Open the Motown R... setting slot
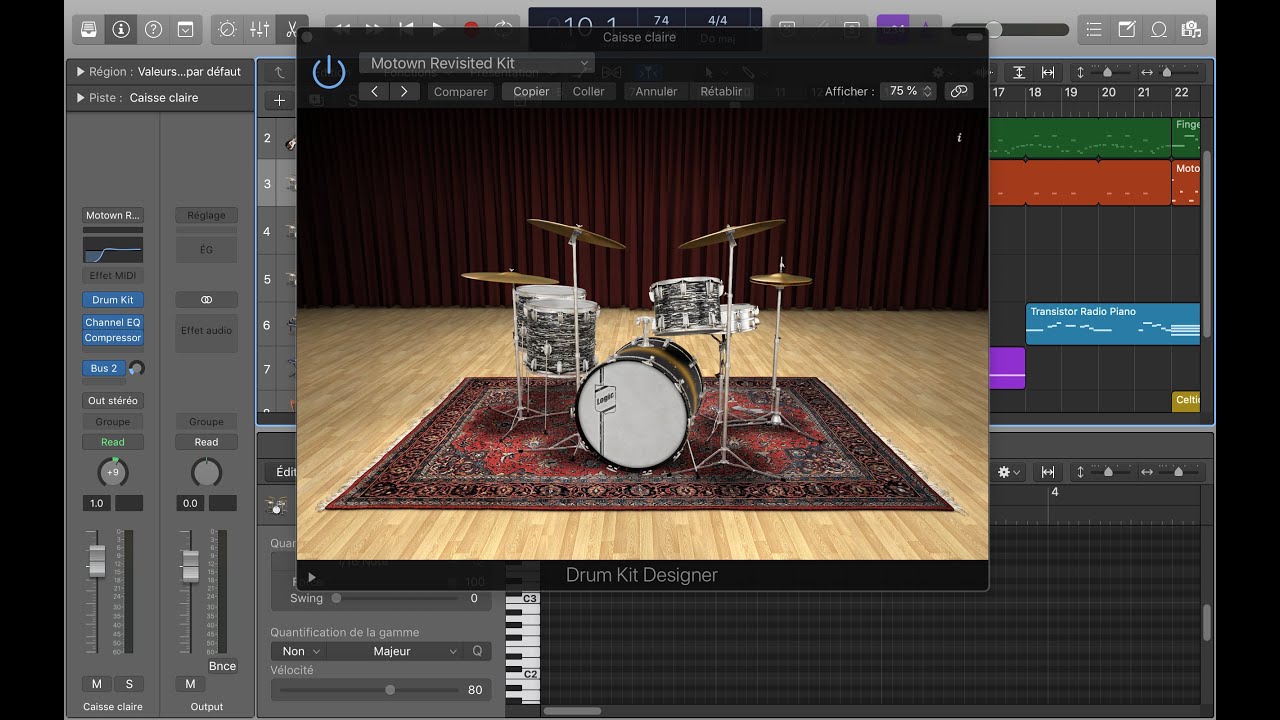 (113, 215)
